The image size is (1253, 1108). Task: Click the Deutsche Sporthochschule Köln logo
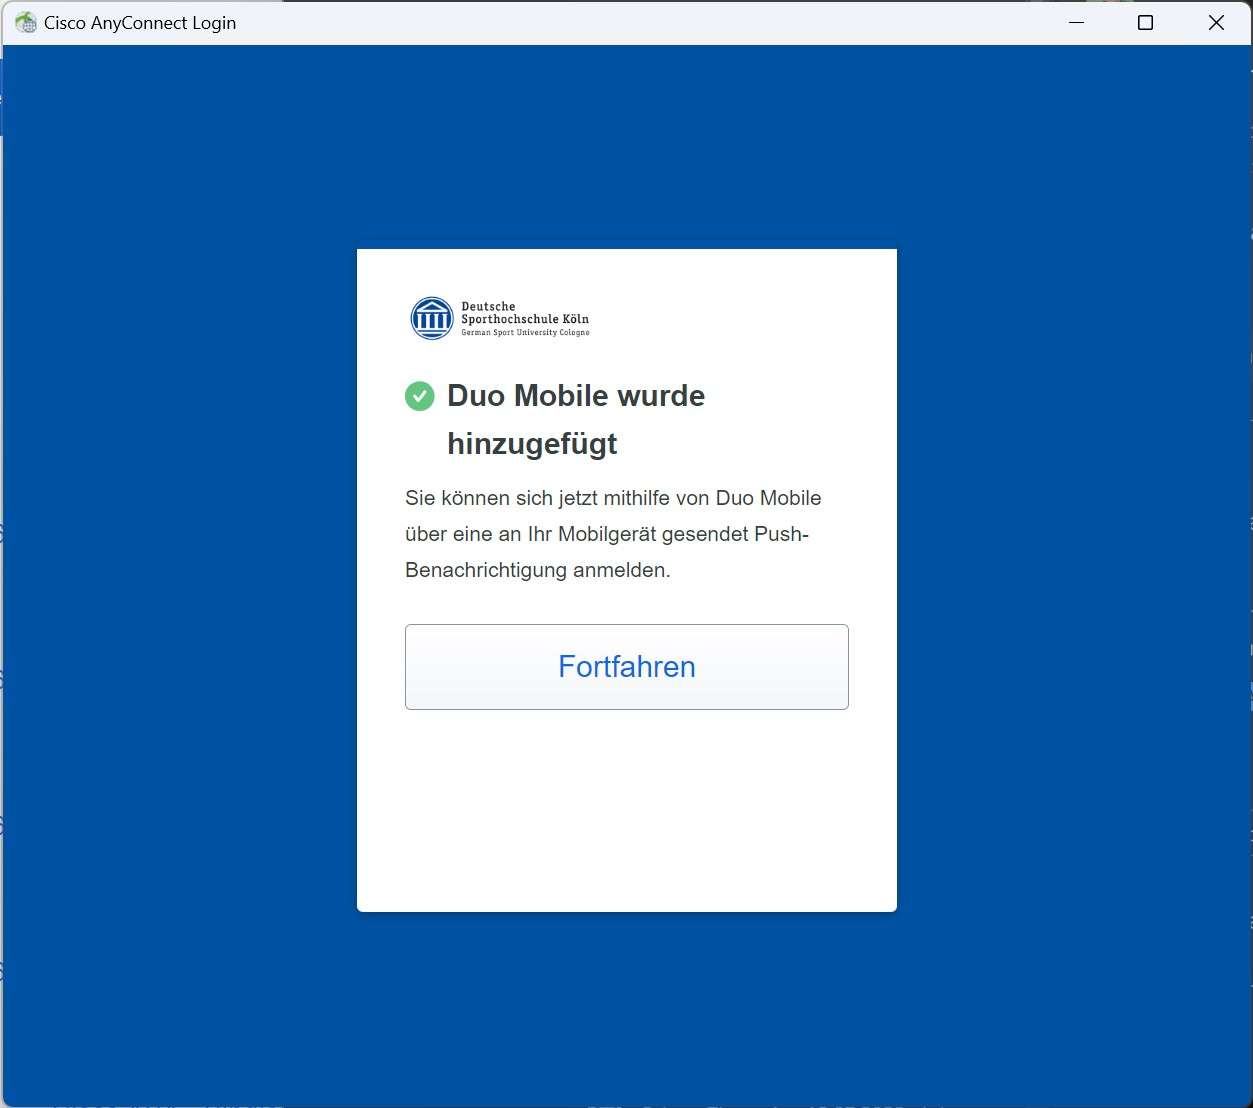(500, 318)
